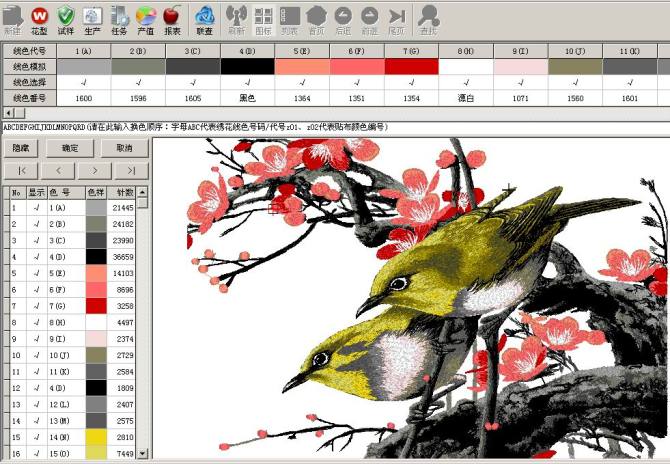
Task: Select column header 7 (G) in thread table
Action: point(411,50)
